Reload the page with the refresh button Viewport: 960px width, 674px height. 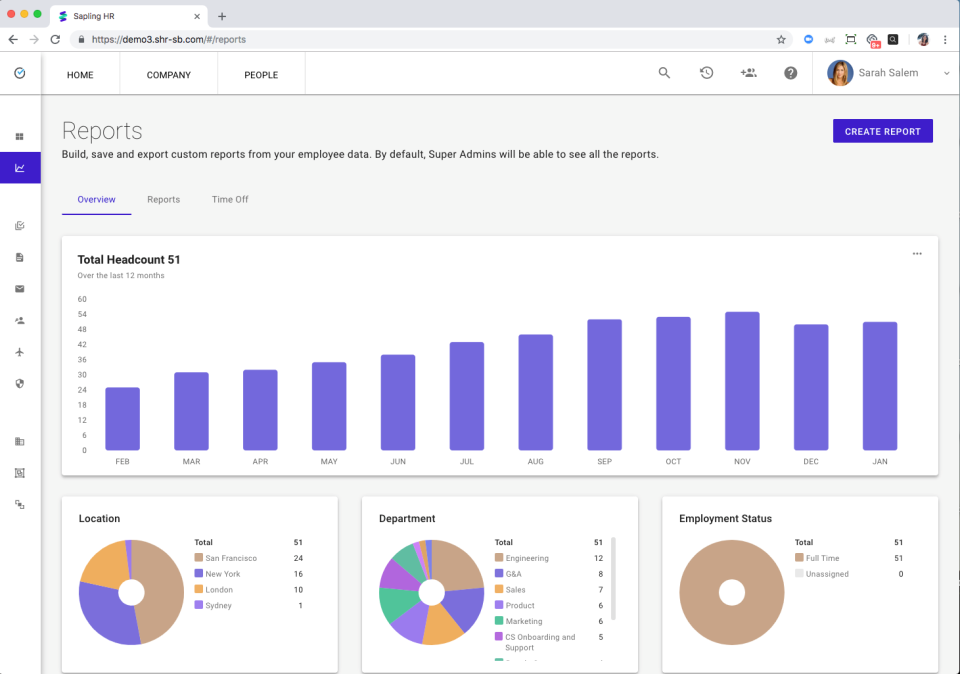point(55,39)
